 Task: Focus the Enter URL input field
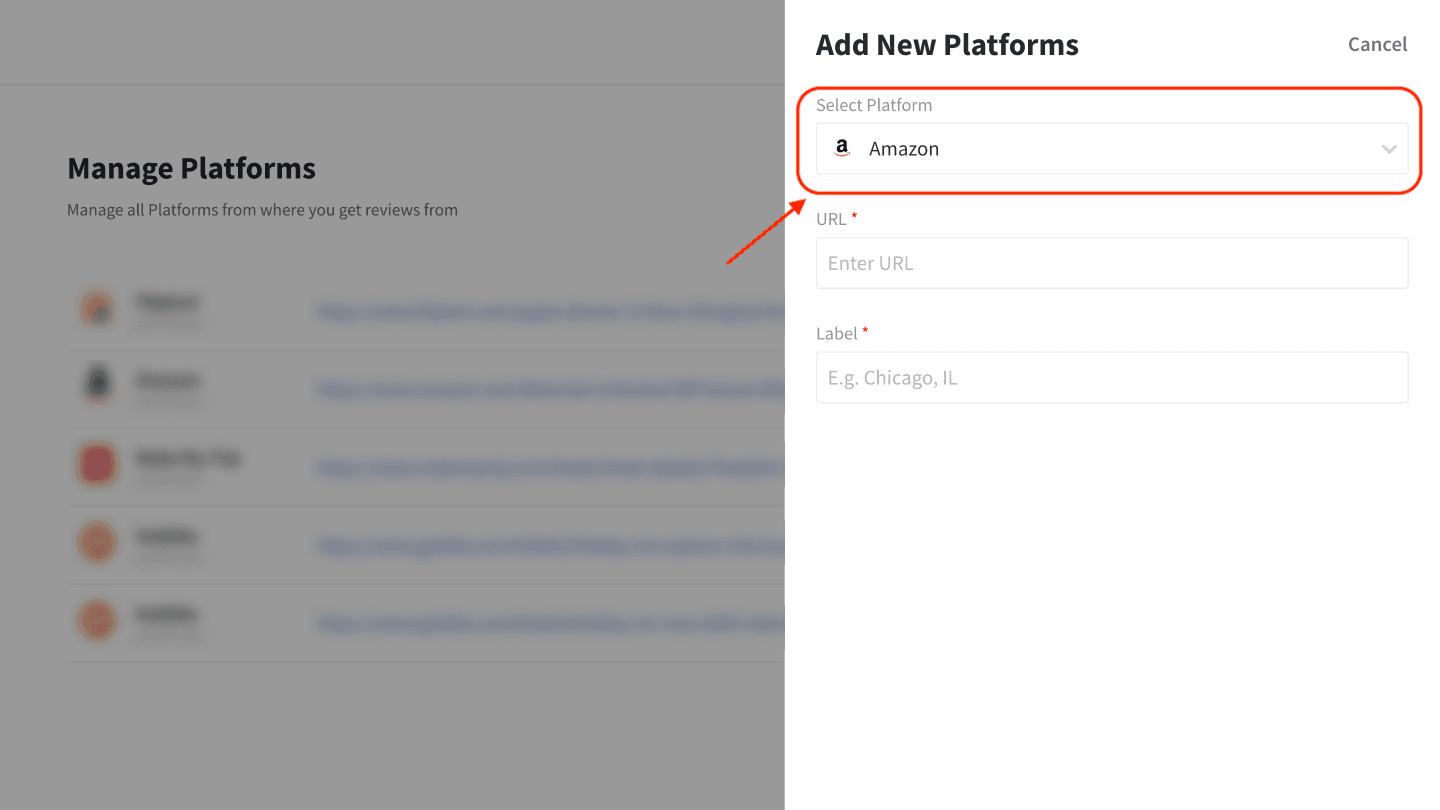pyautogui.click(x=1111, y=263)
